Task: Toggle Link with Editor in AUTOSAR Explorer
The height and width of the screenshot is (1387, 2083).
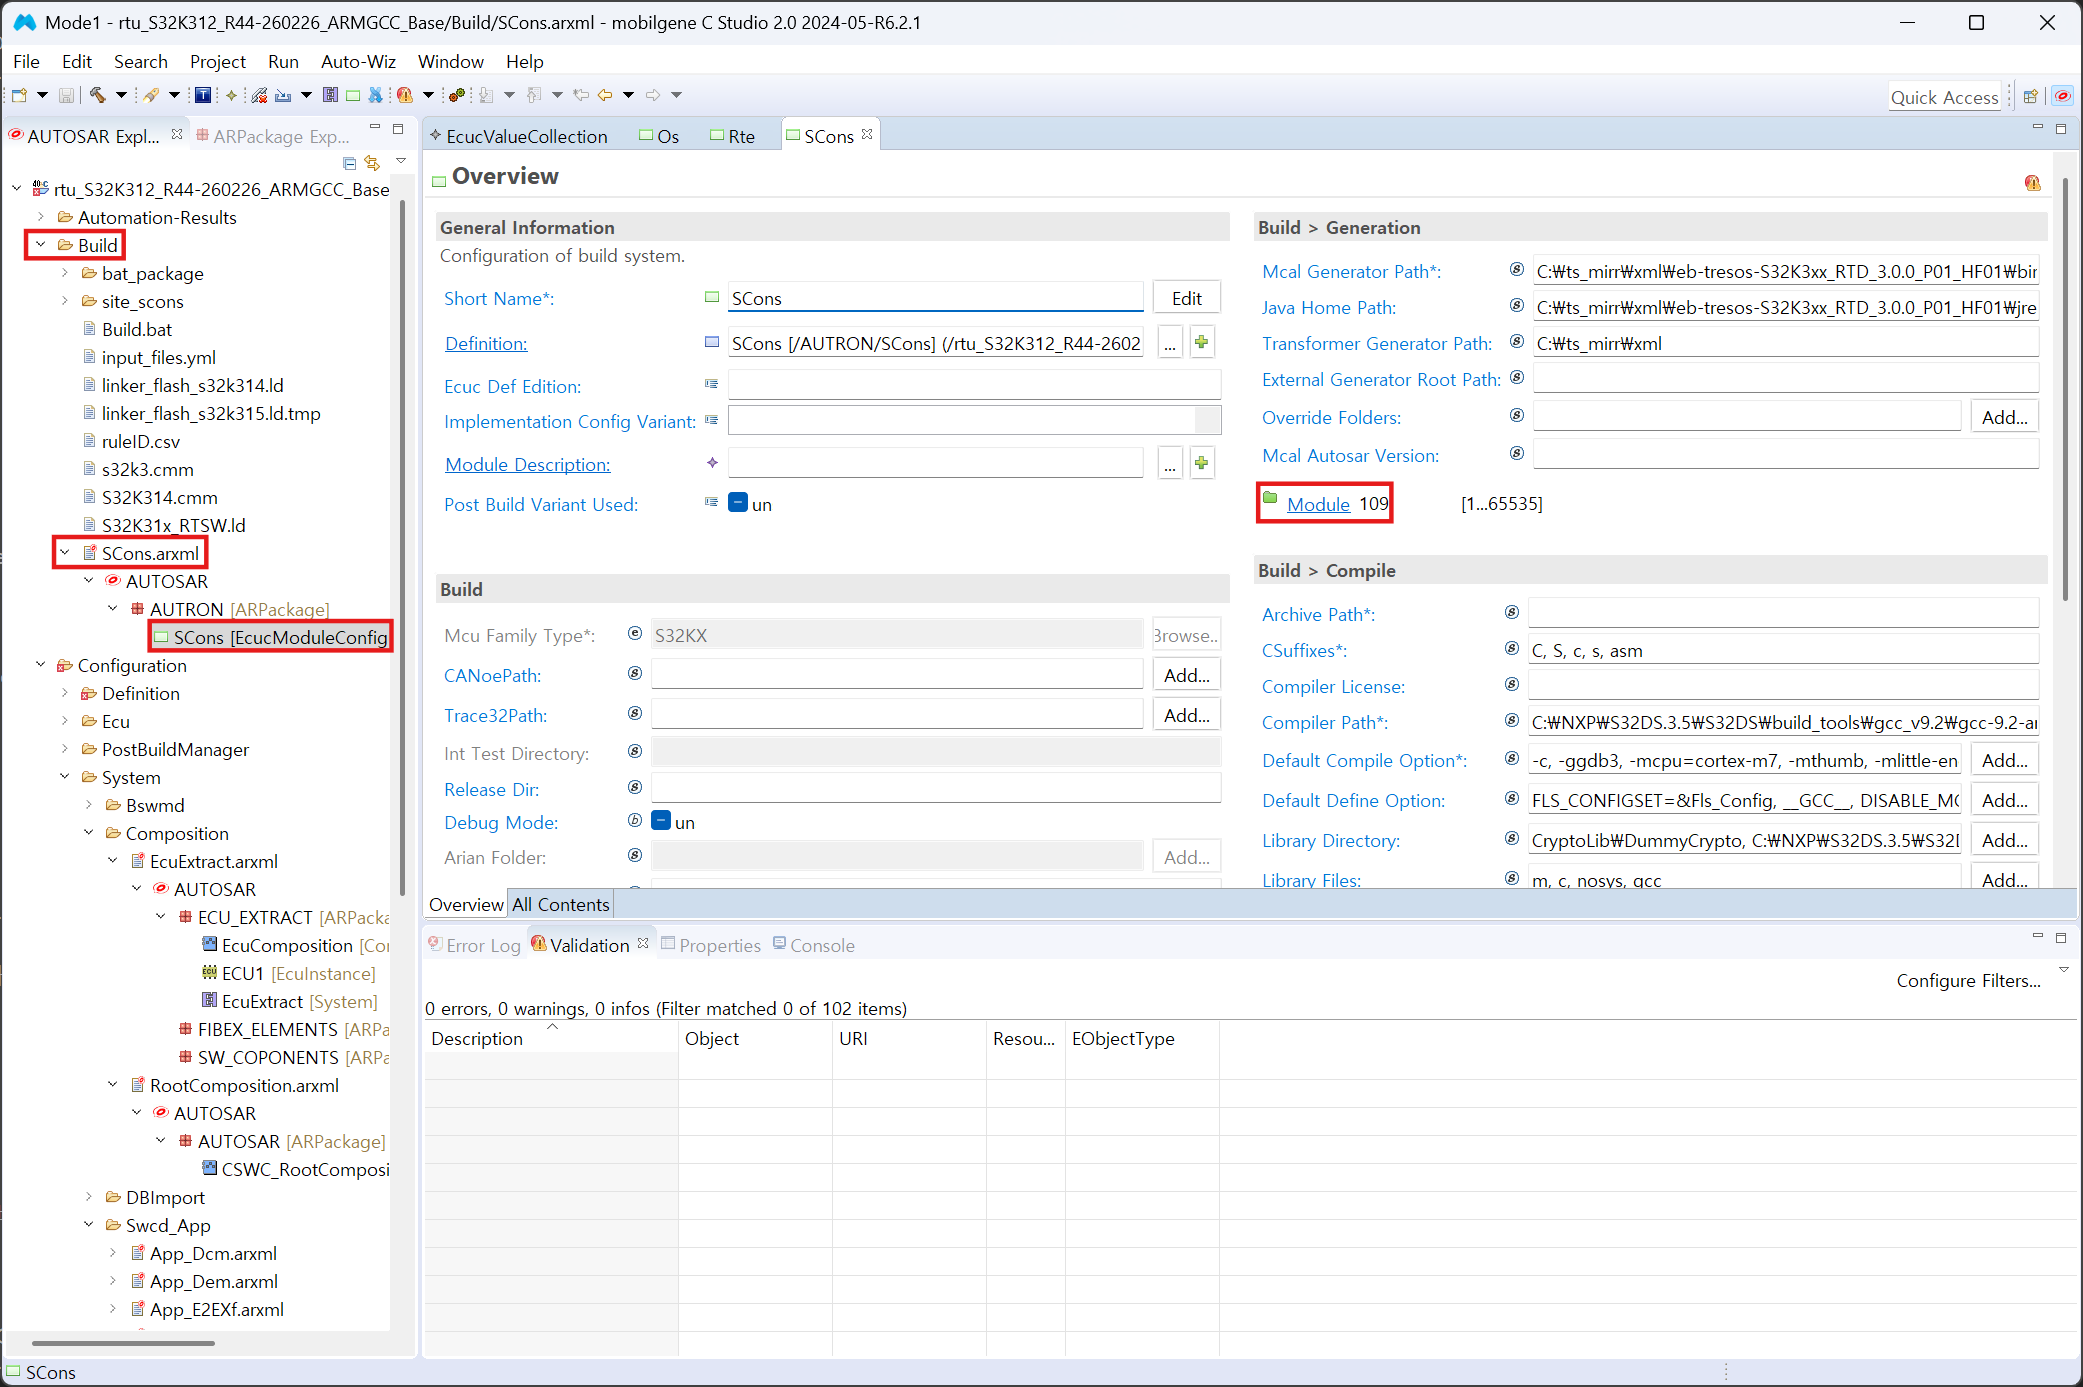Action: [372, 163]
